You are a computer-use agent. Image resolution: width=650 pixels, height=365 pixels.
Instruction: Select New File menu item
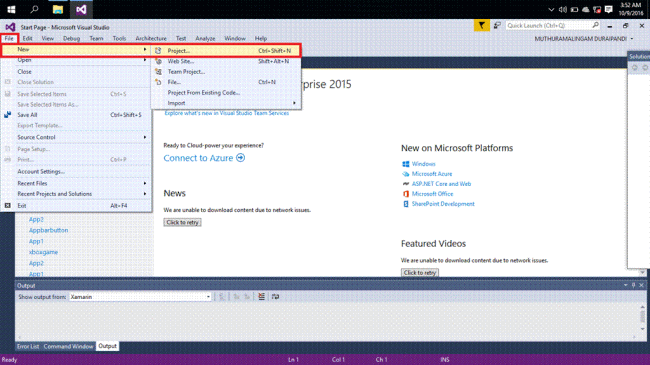pyautogui.click(x=226, y=82)
